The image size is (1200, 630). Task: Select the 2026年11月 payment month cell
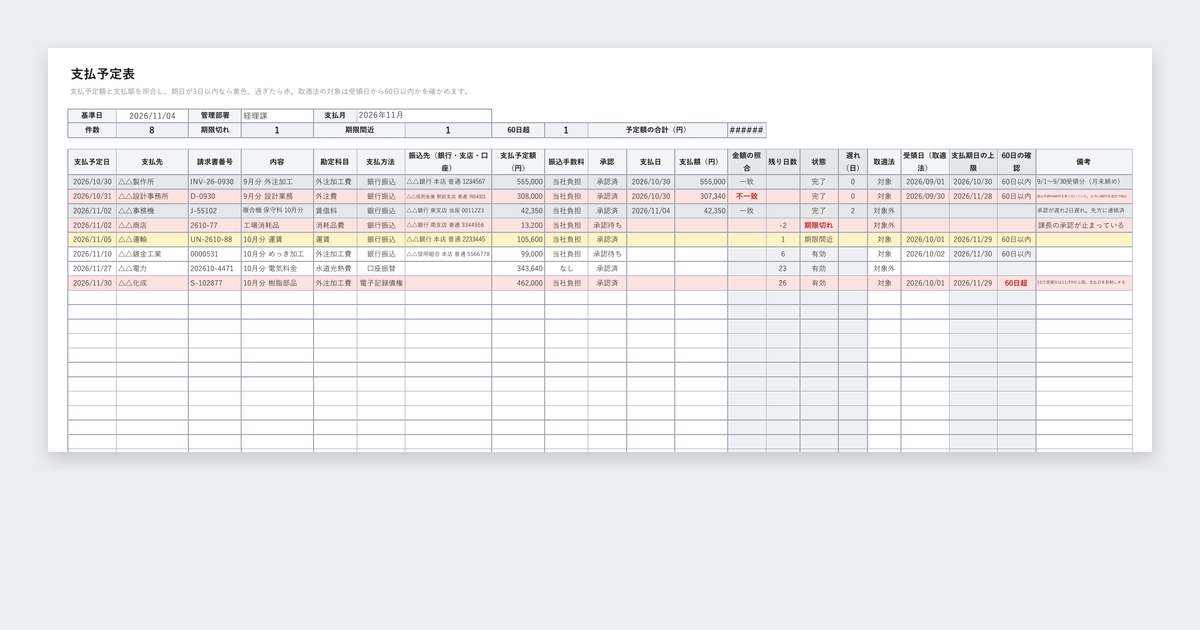click(x=423, y=116)
